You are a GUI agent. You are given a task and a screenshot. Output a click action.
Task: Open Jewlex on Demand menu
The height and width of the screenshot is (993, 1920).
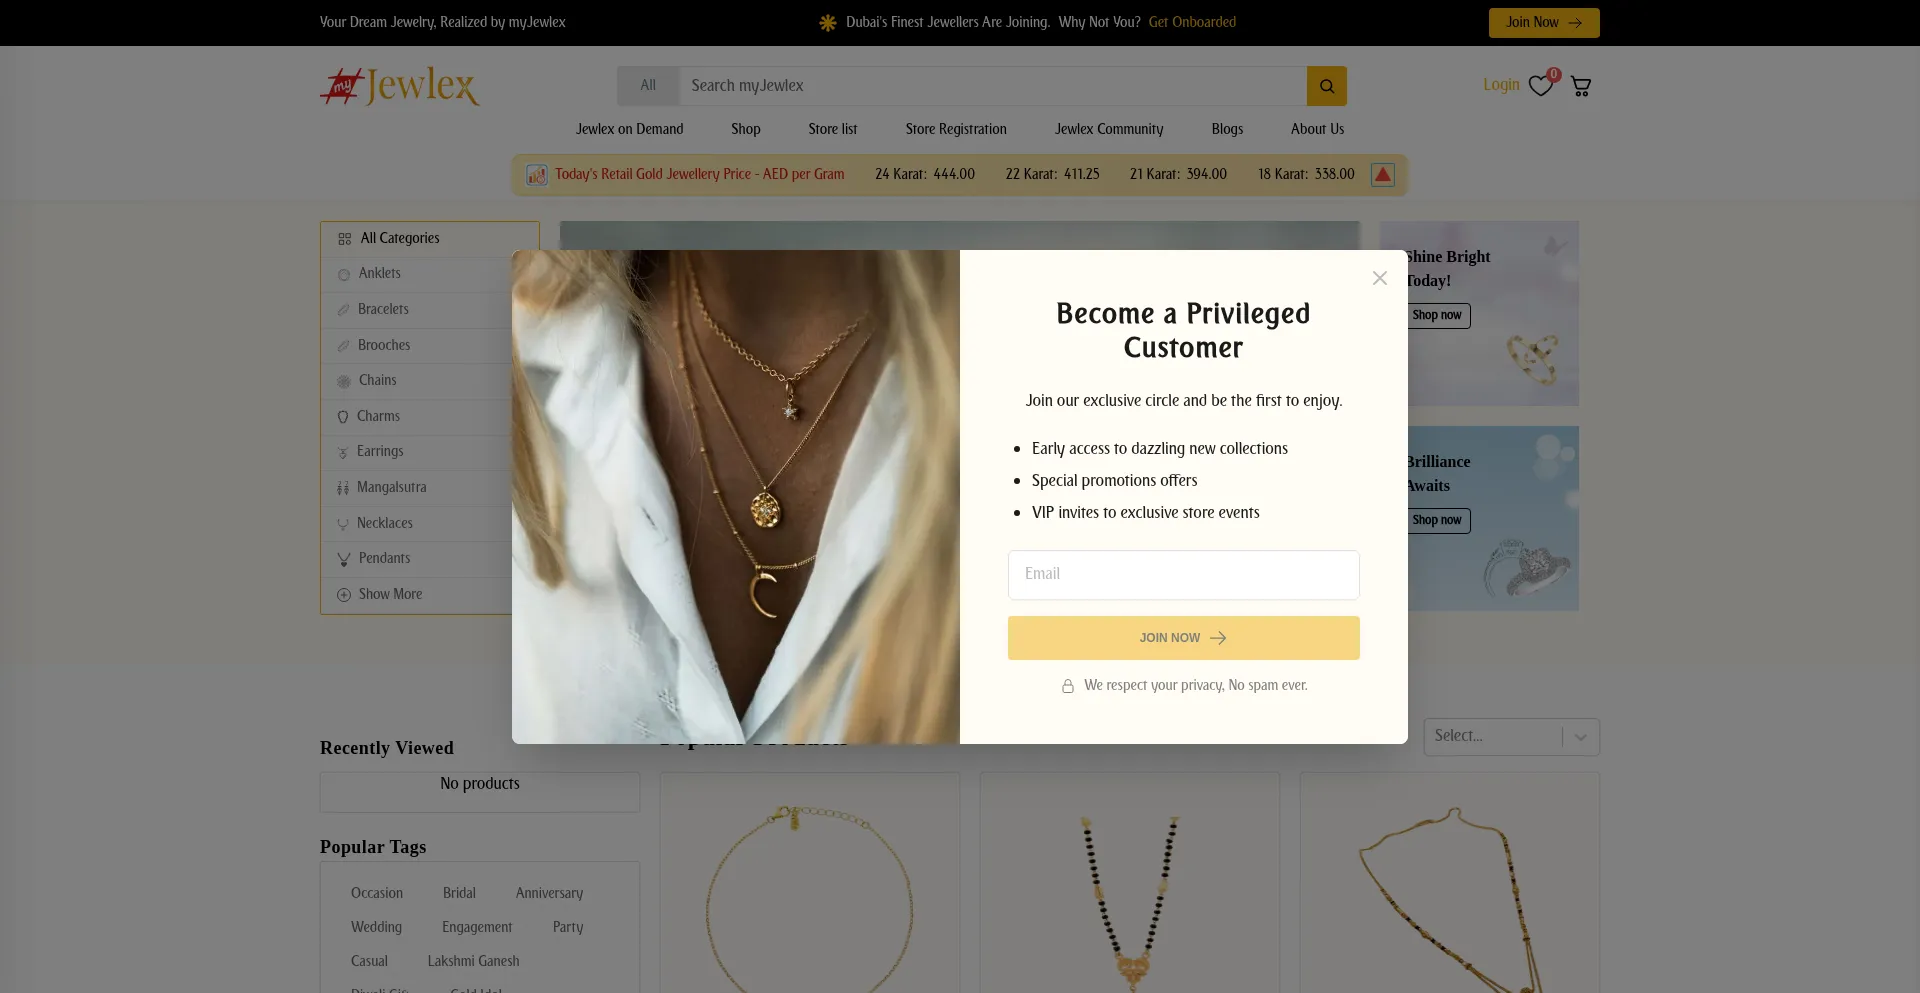point(630,129)
